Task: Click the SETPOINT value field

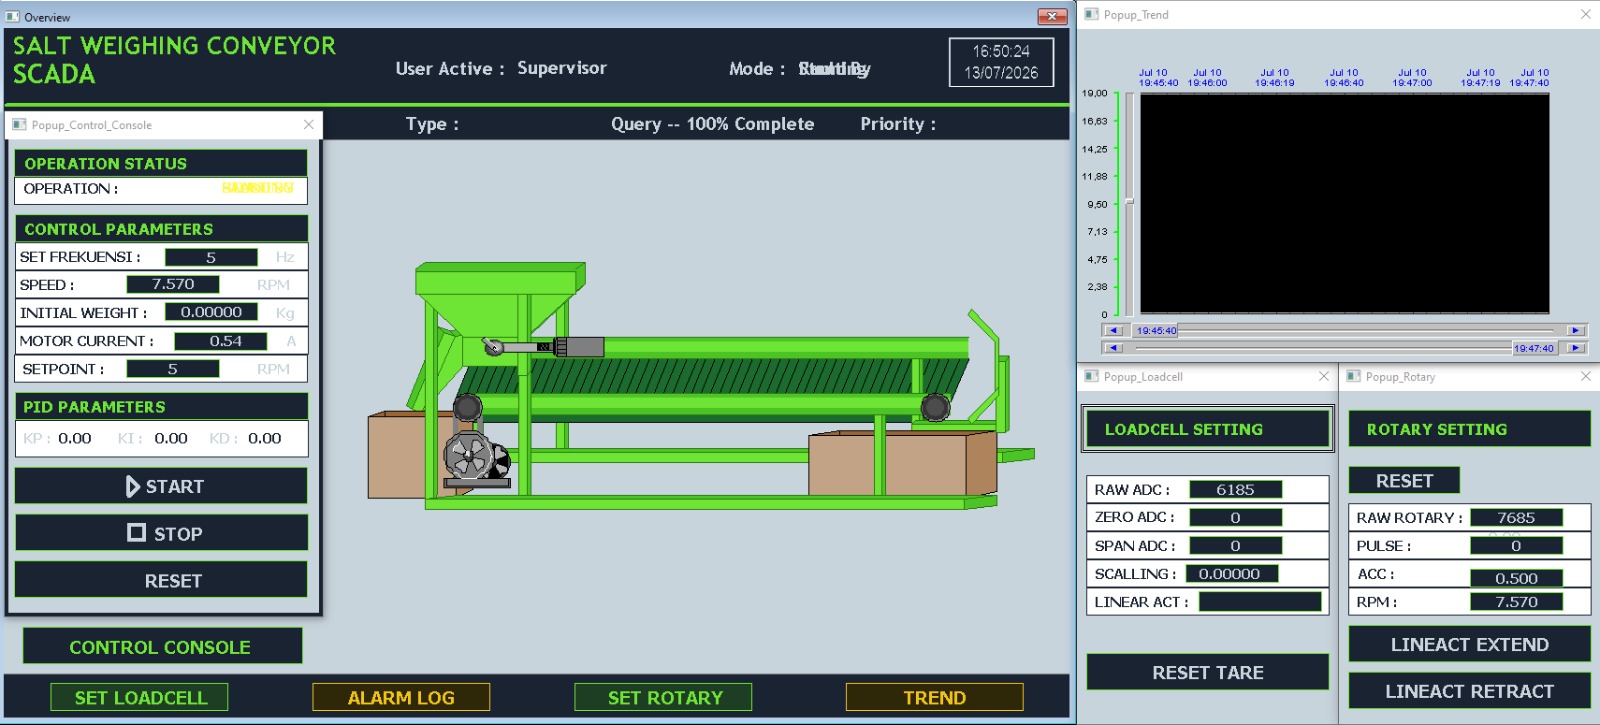Action: coord(173,369)
